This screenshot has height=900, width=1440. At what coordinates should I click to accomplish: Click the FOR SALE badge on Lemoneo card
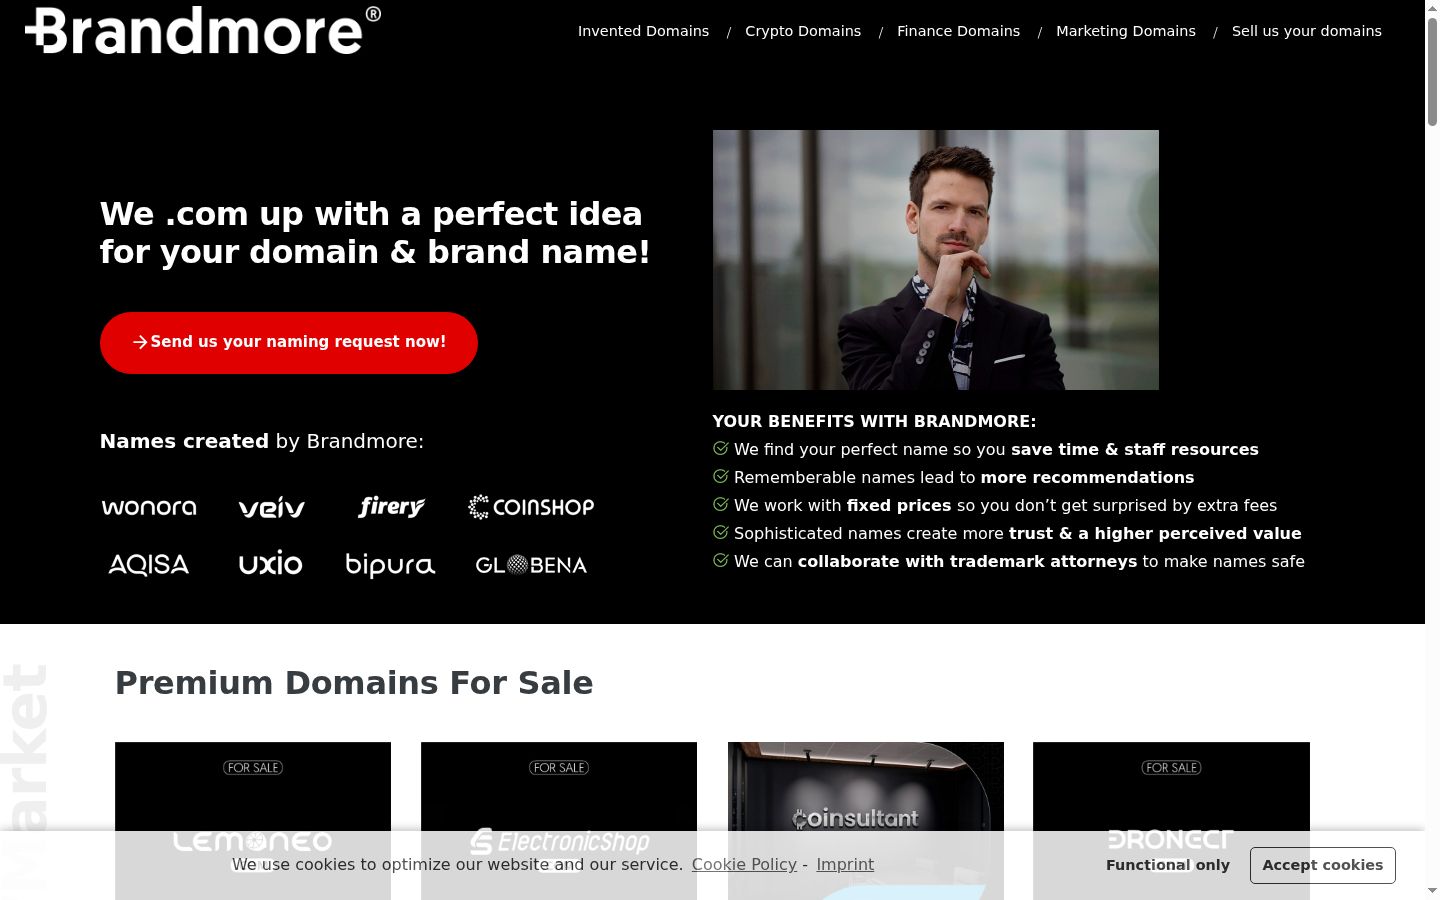[x=253, y=768]
